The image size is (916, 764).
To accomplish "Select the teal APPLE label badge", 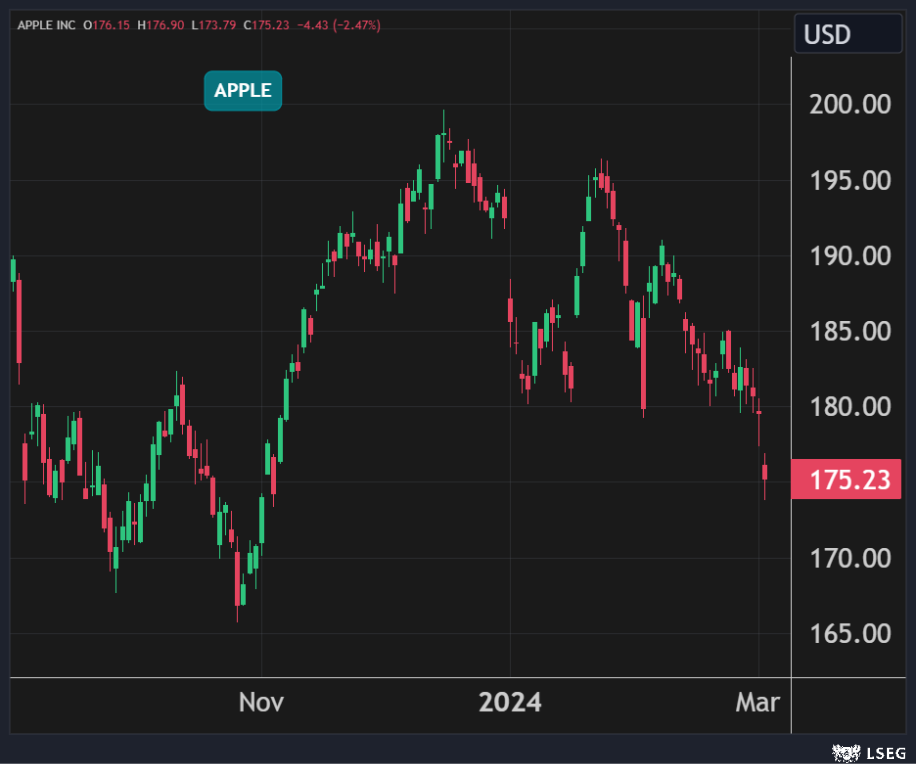I will coord(243,91).
